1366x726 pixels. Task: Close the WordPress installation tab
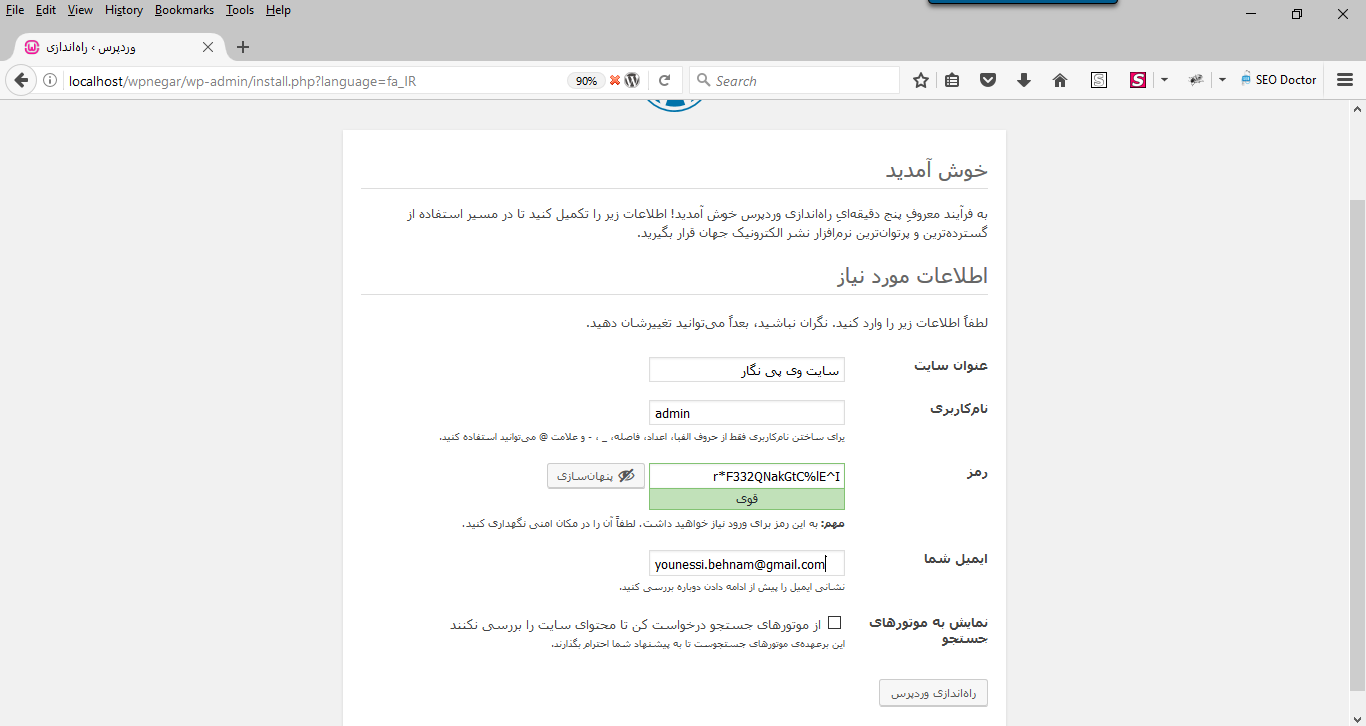click(x=208, y=47)
